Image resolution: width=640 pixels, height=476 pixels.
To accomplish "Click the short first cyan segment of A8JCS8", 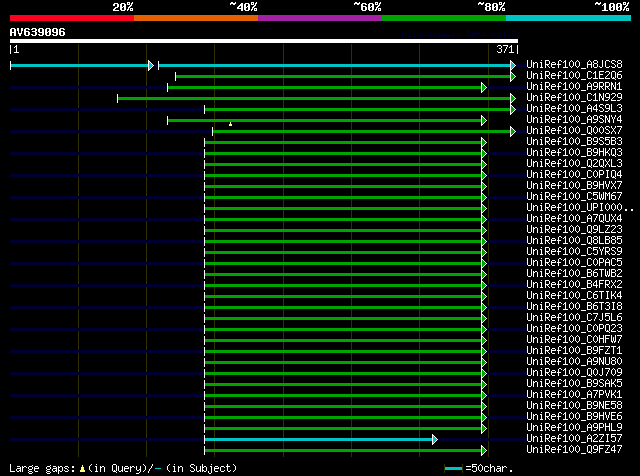I will coord(80,65).
